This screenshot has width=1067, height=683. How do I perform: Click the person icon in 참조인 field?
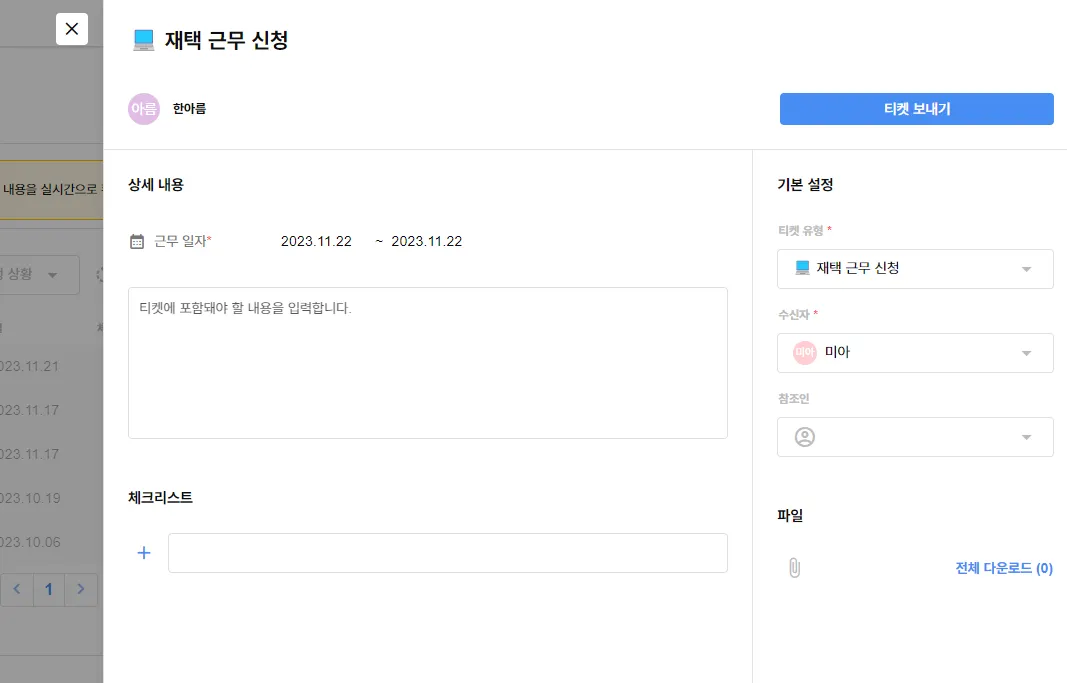(805, 437)
